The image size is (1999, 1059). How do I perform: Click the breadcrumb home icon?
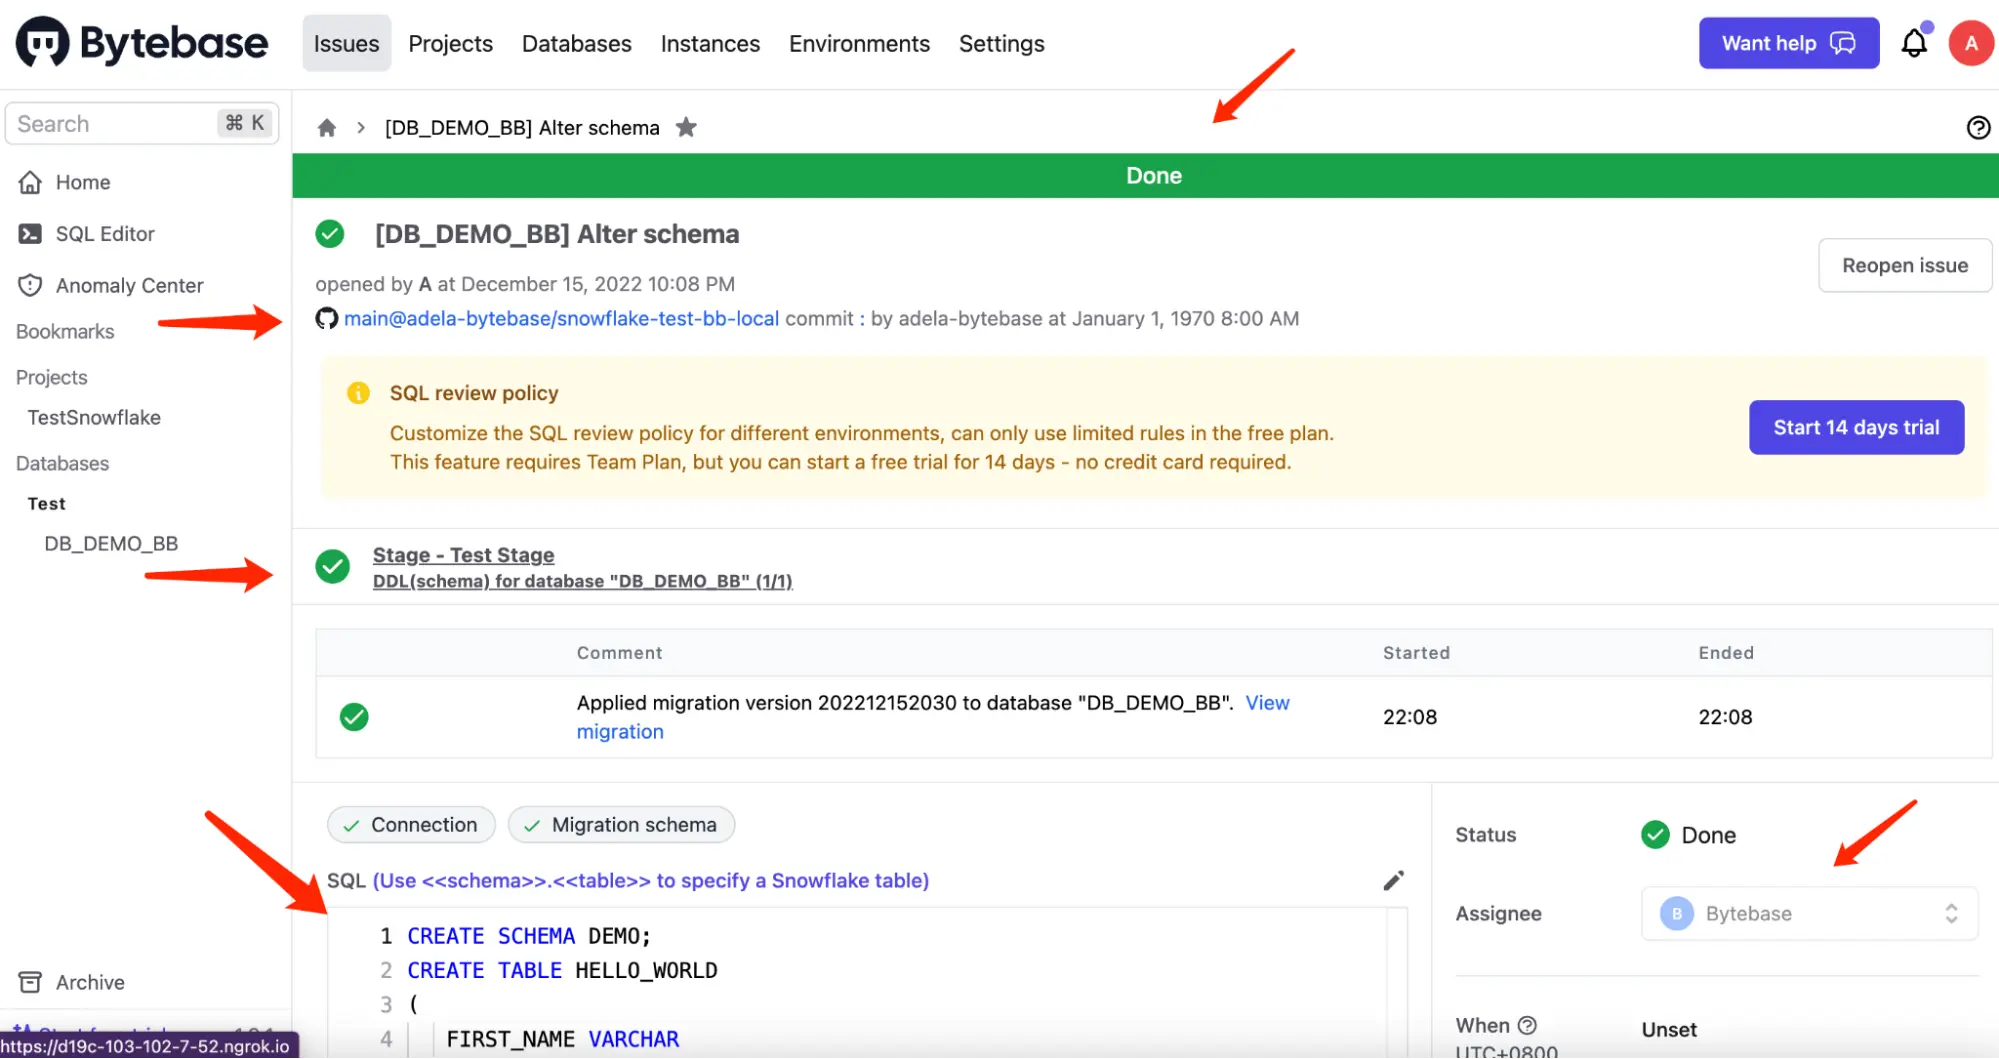point(327,128)
